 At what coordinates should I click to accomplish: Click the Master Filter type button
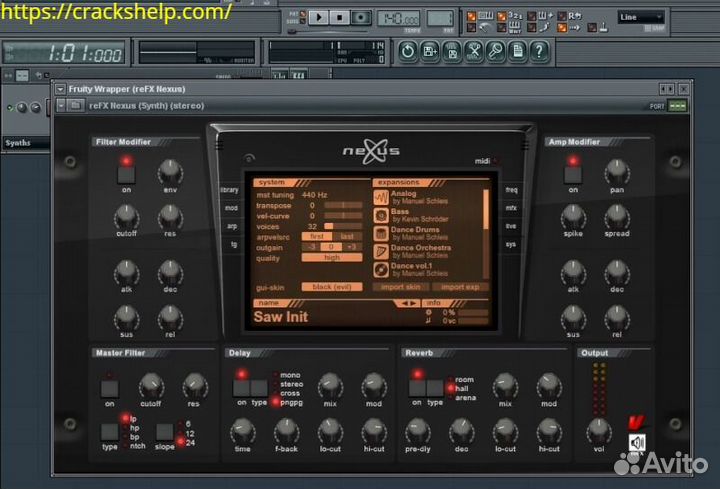pyautogui.click(x=109, y=432)
